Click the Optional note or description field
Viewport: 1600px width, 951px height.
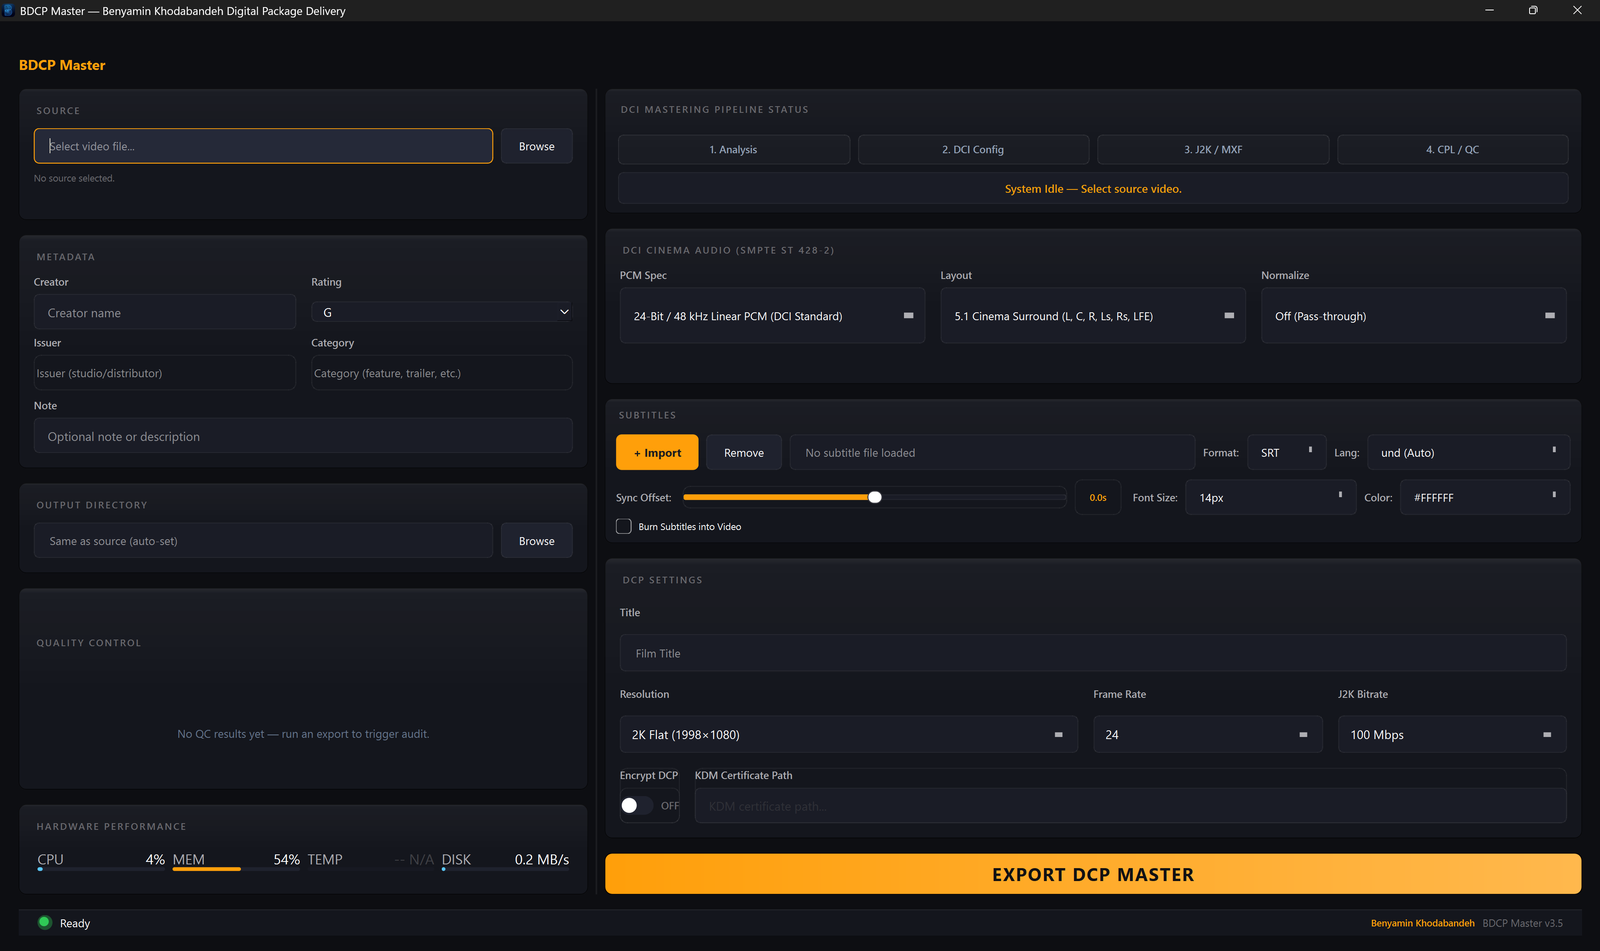303,436
